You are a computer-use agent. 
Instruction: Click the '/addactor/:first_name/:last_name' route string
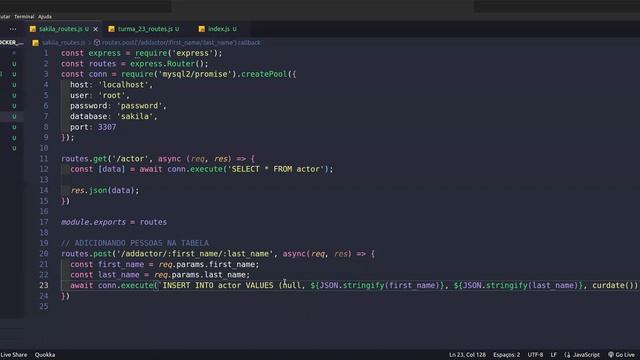point(195,254)
